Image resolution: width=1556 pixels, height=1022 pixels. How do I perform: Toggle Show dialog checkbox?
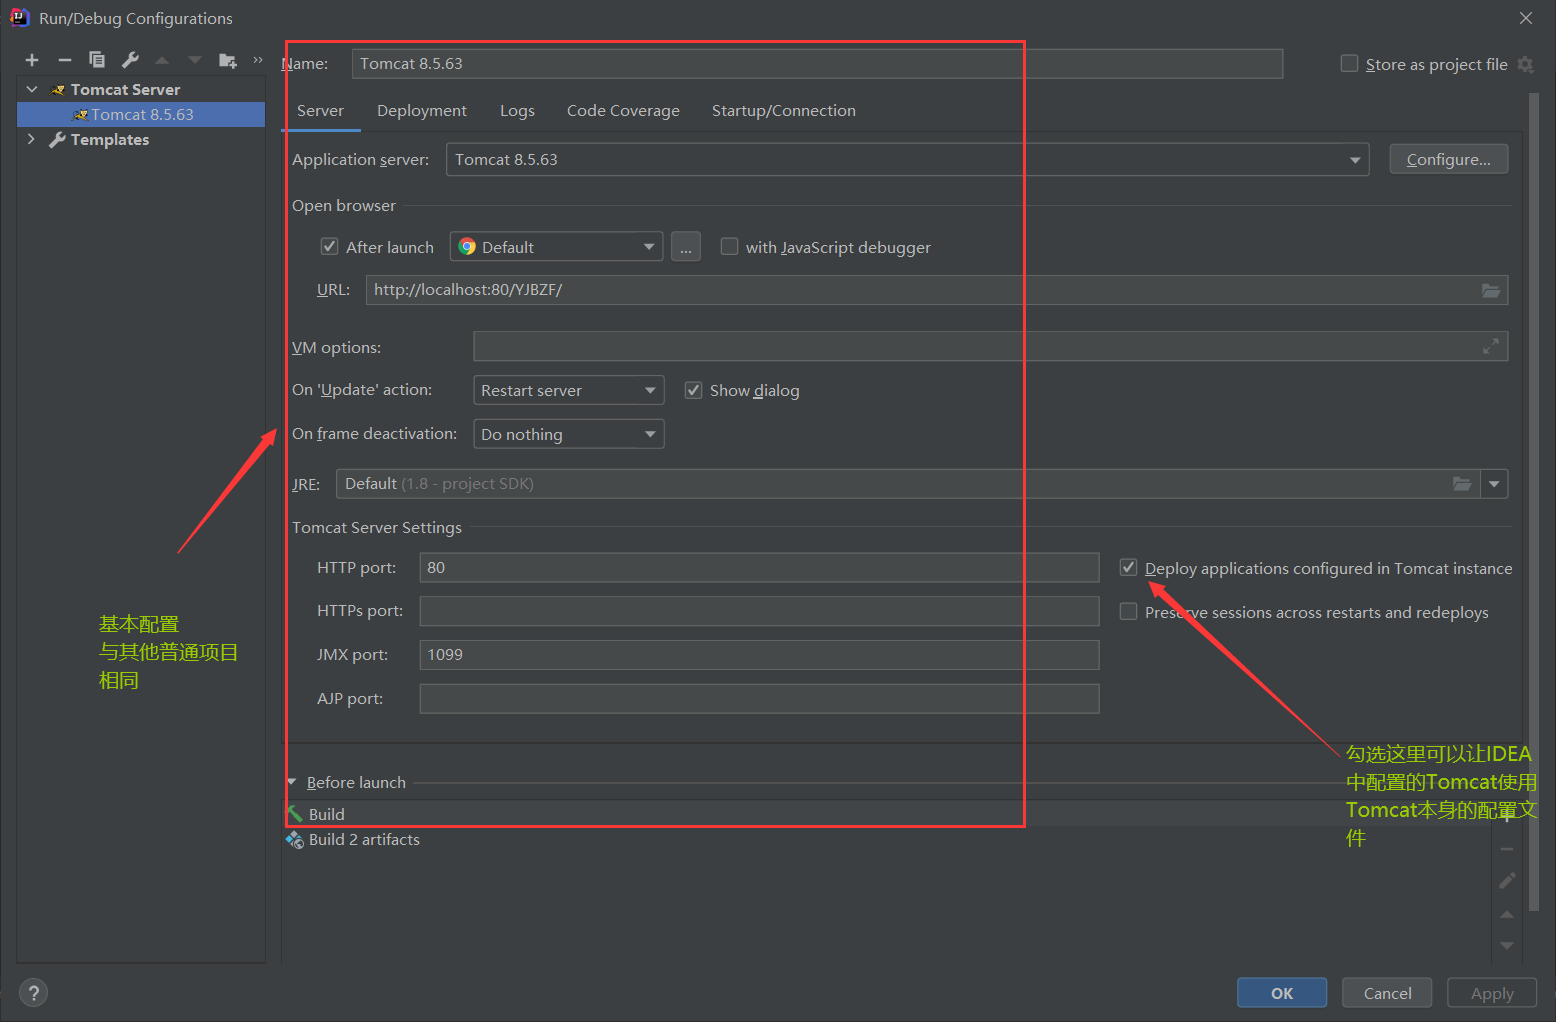[693, 390]
